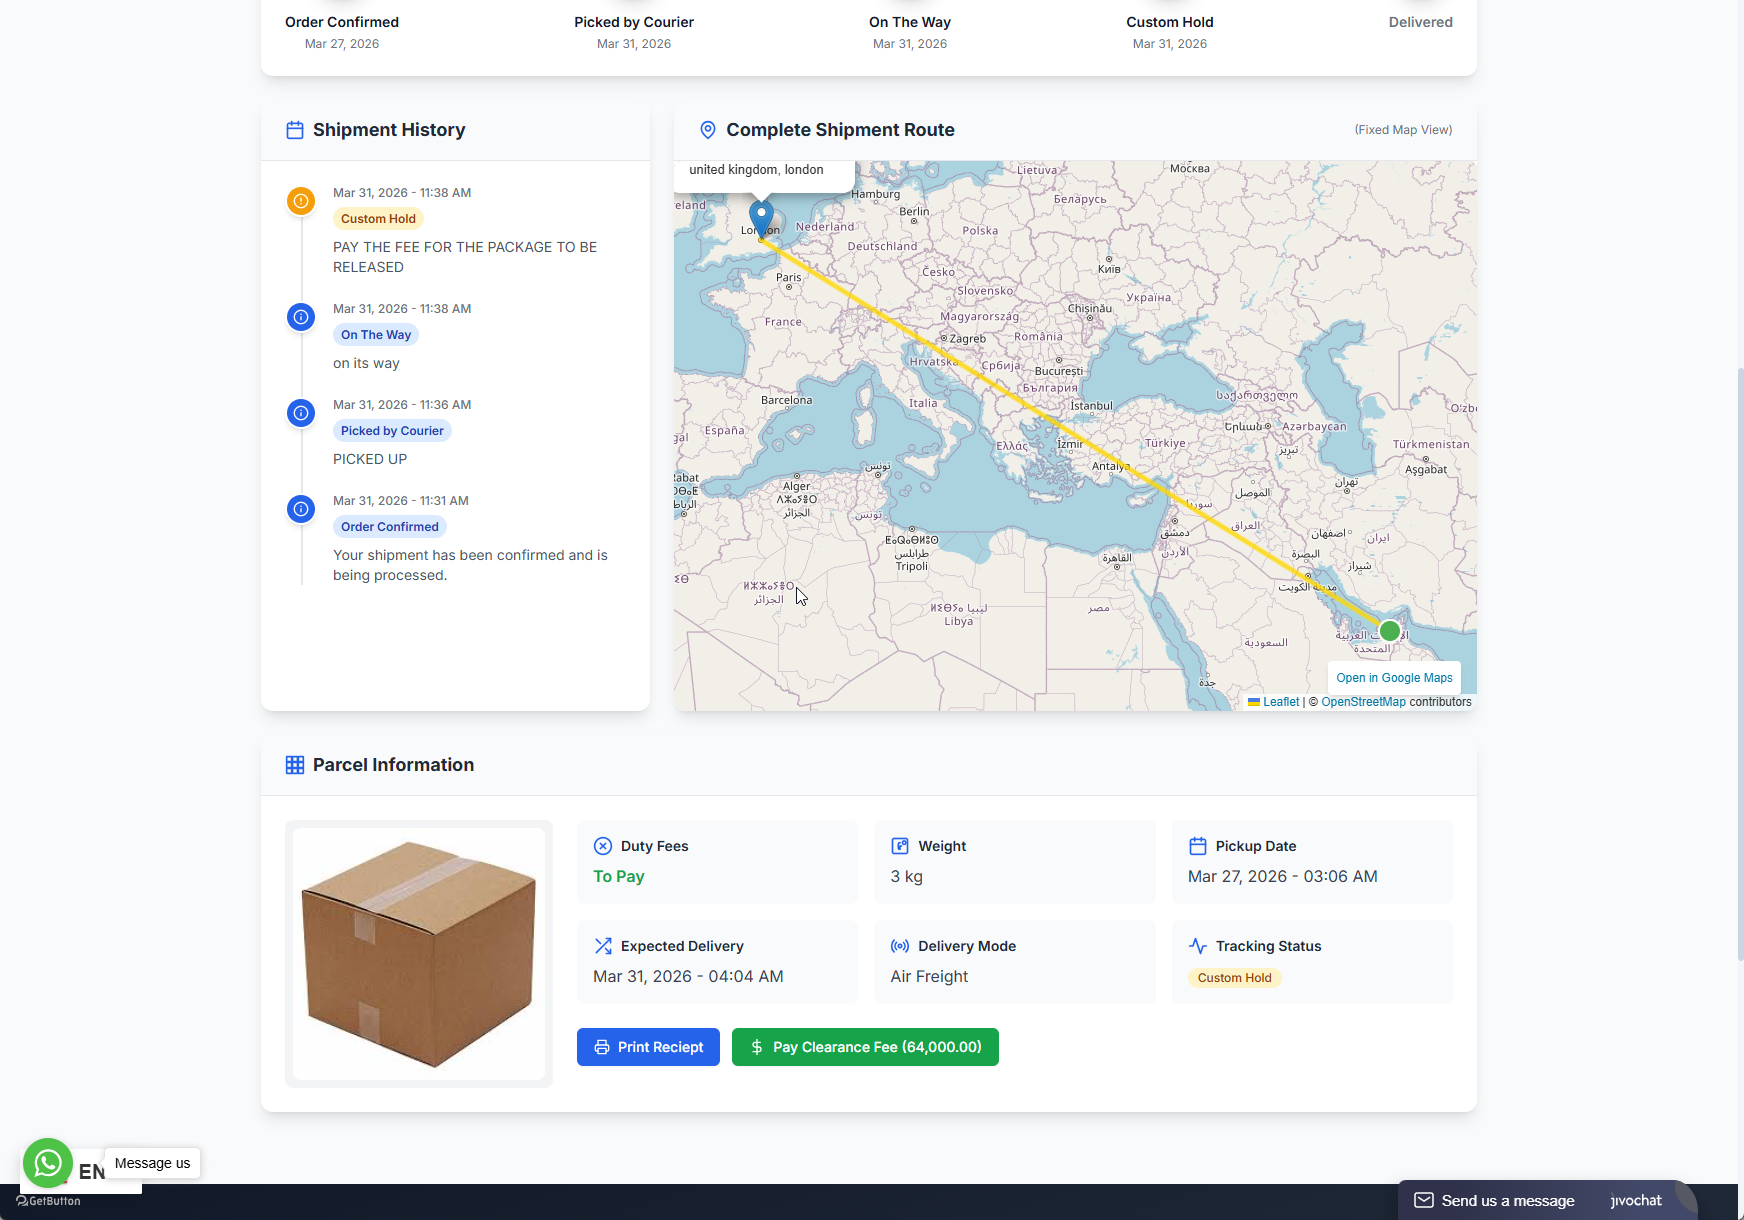Viewport: 1744px width, 1220px height.
Task: Click Custom Hold badge under Tracking Status
Action: tap(1234, 978)
